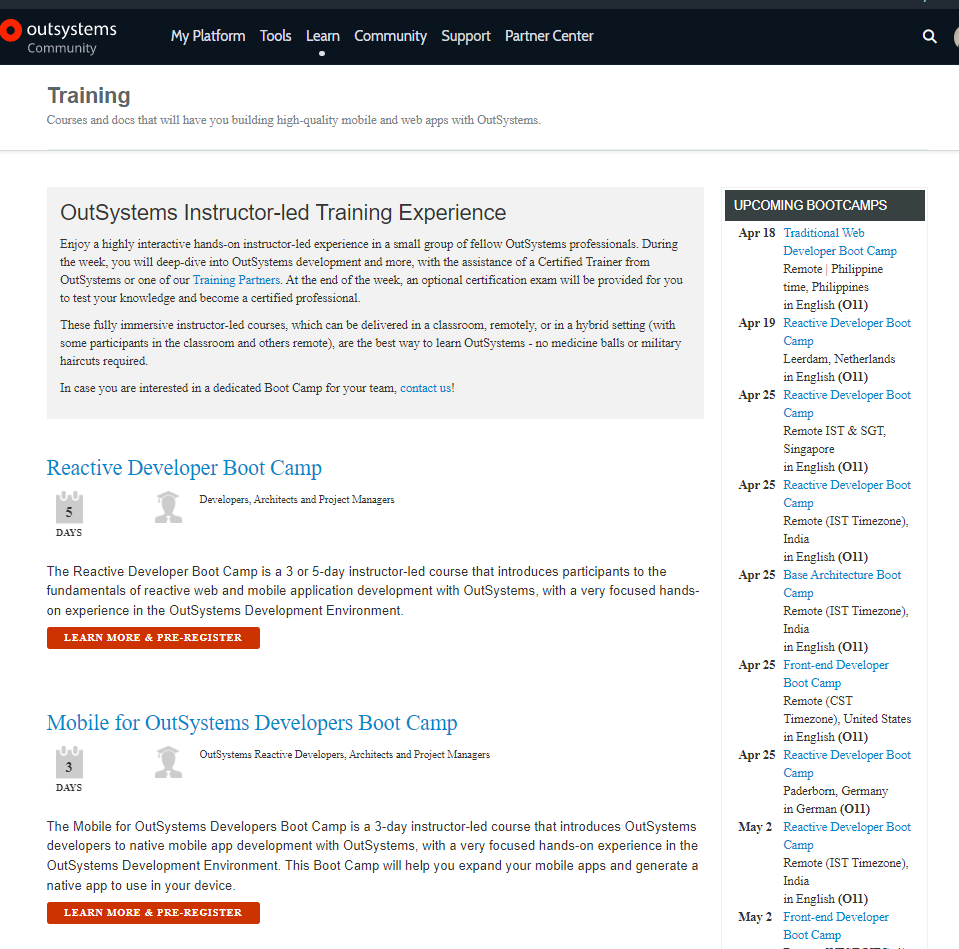Click the user profile icon top right

pos(955,36)
